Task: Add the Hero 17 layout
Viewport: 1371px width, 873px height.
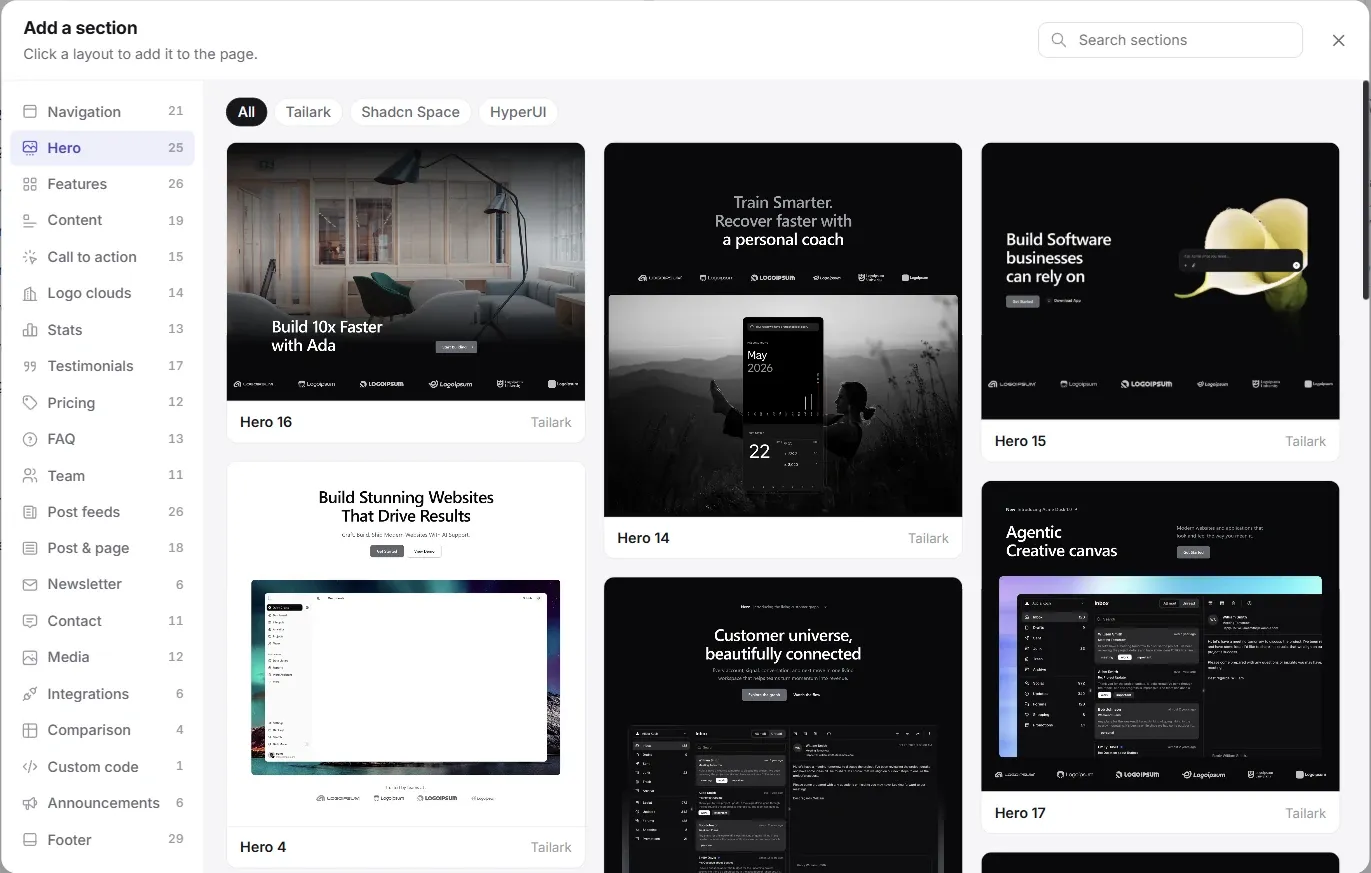Action: click(1160, 657)
